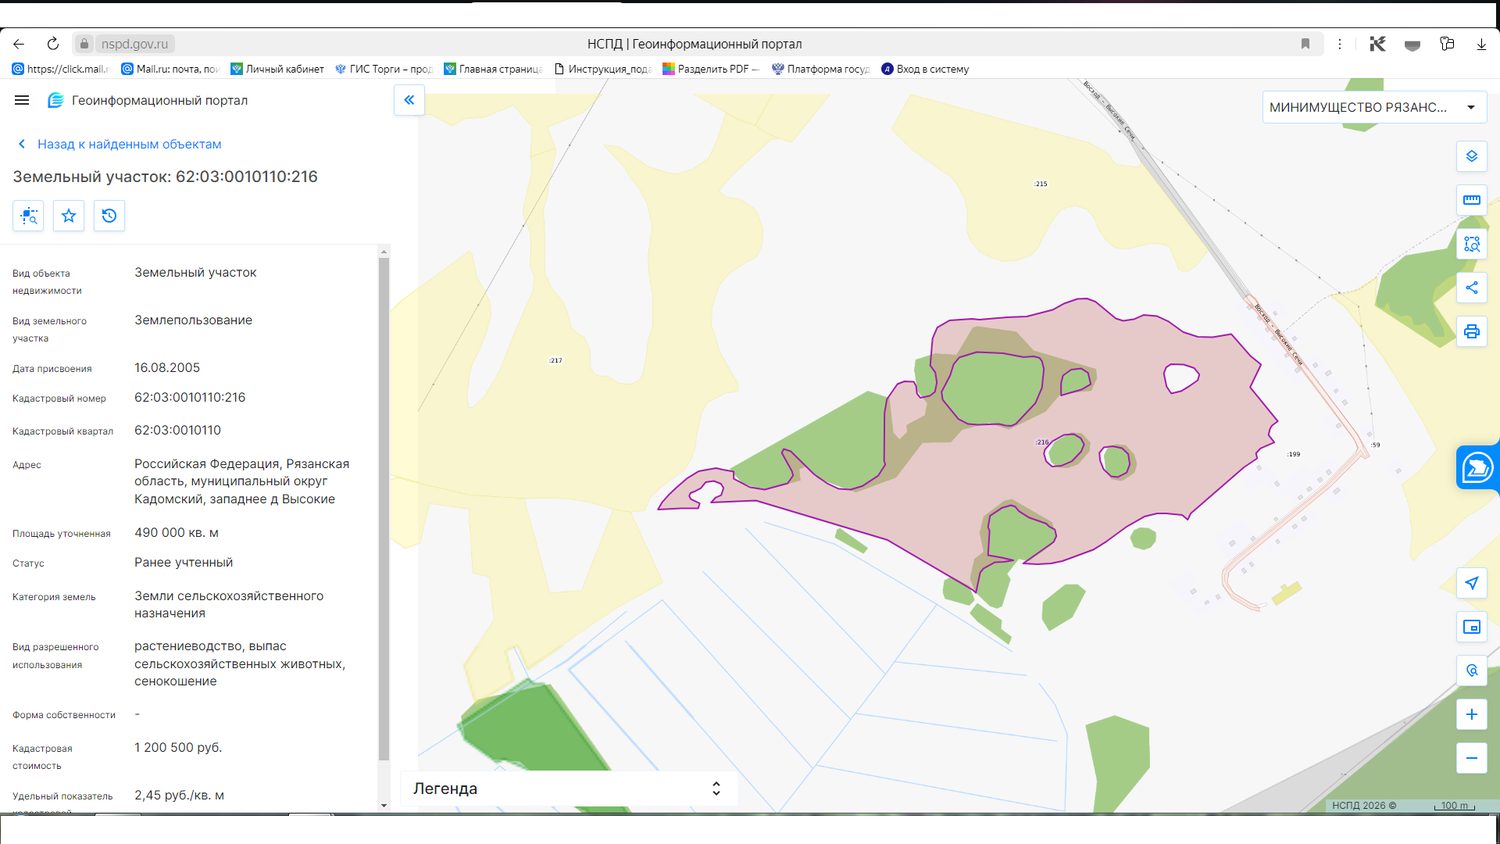
Task: Expand the Легенда panel
Action: pyautogui.click(x=568, y=788)
